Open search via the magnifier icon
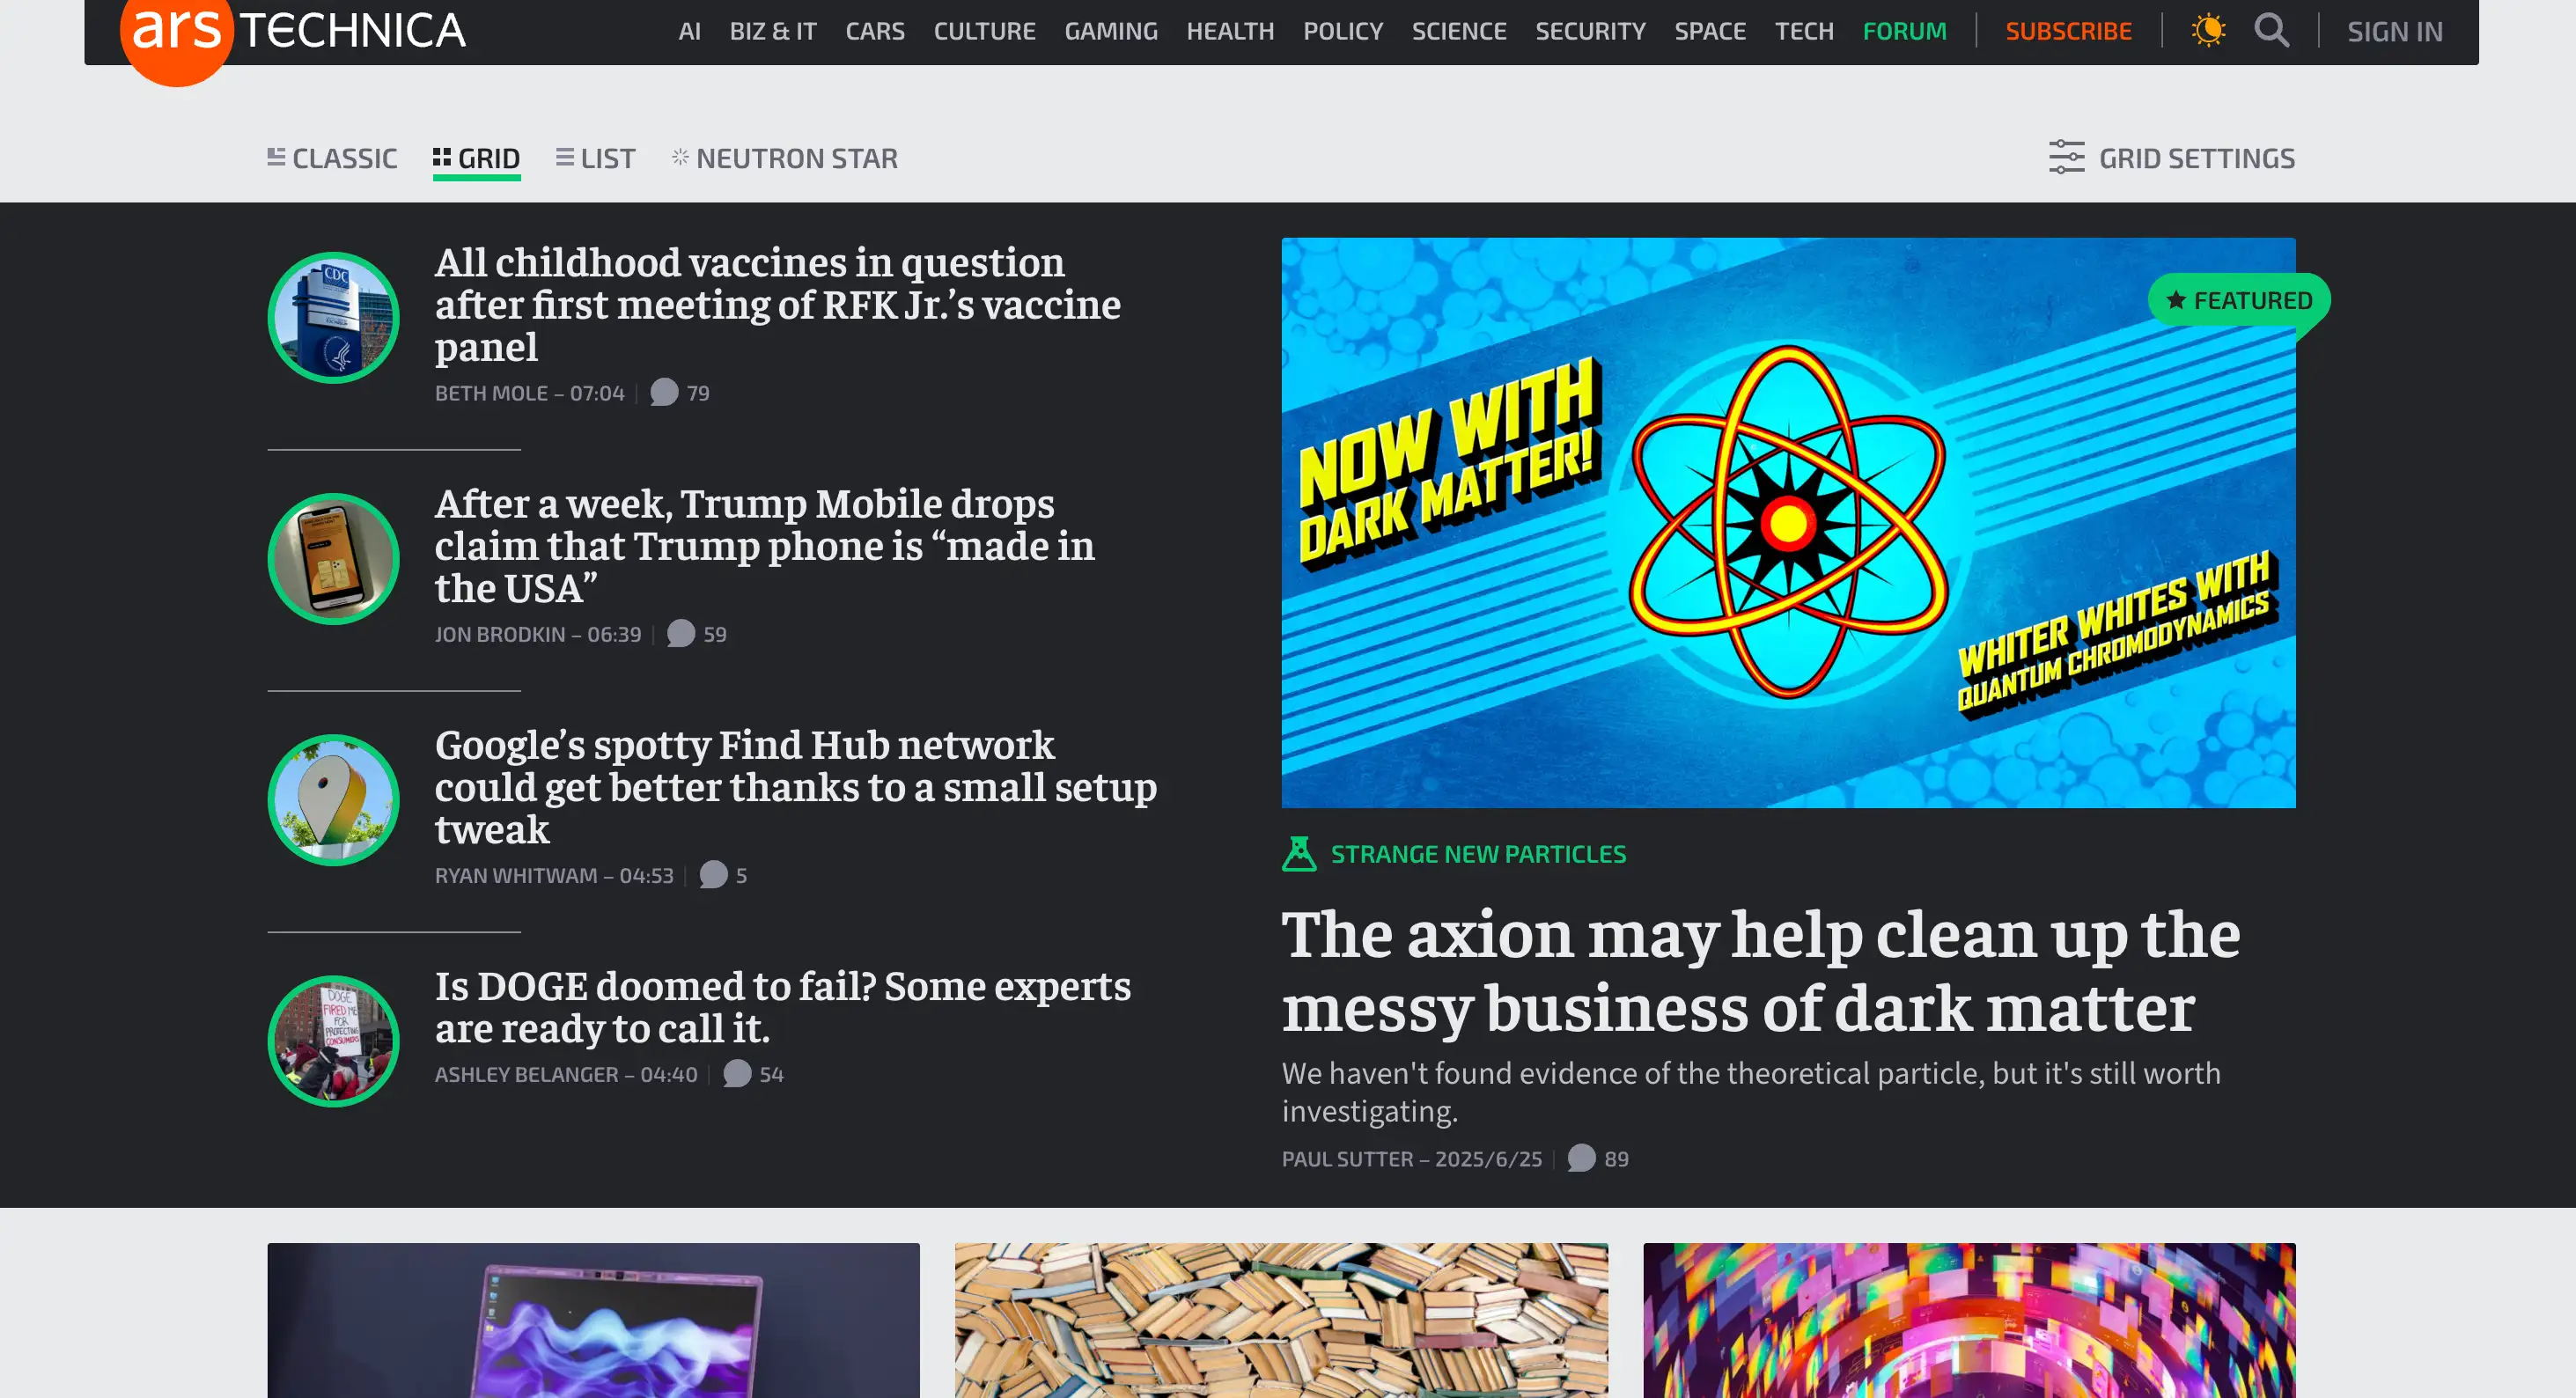This screenshot has width=2576, height=1398. [x=2271, y=31]
